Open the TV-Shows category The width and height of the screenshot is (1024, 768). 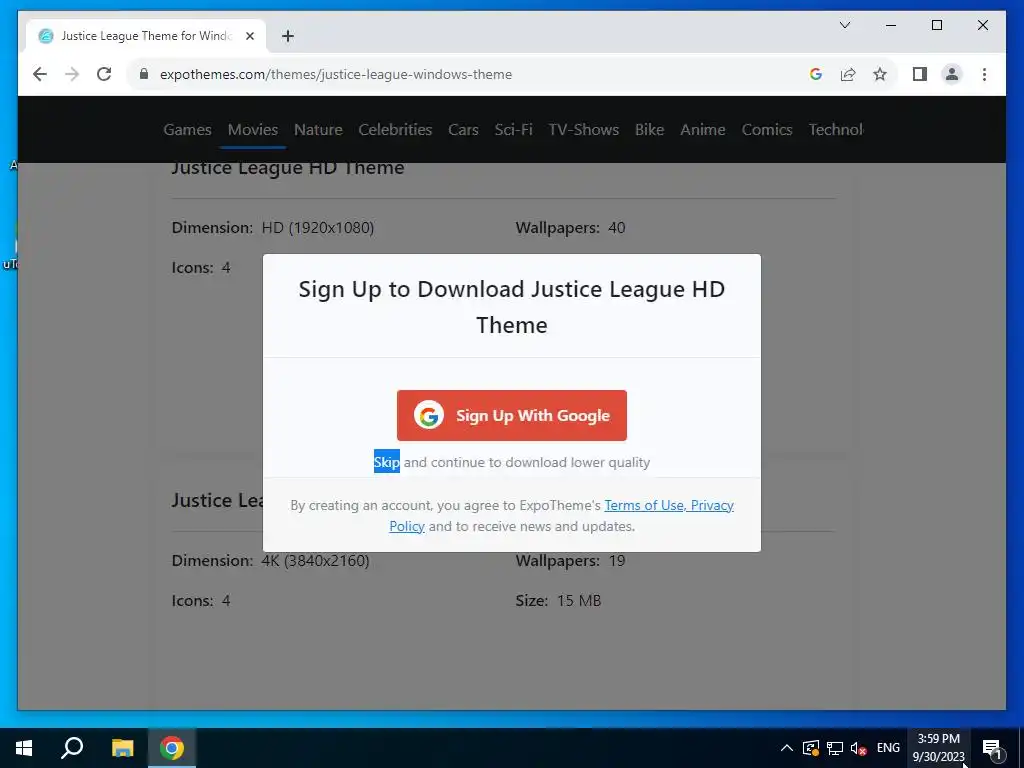click(583, 129)
